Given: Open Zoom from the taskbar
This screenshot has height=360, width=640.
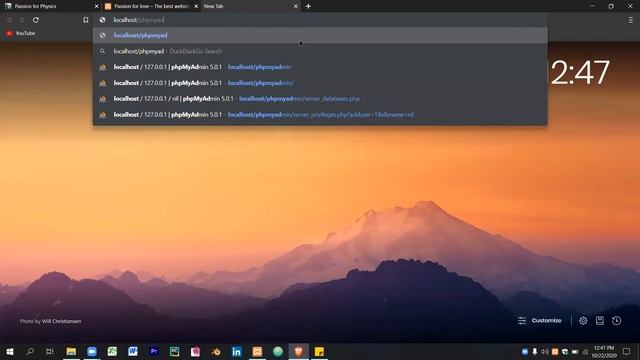Looking at the screenshot, I should [x=92, y=351].
